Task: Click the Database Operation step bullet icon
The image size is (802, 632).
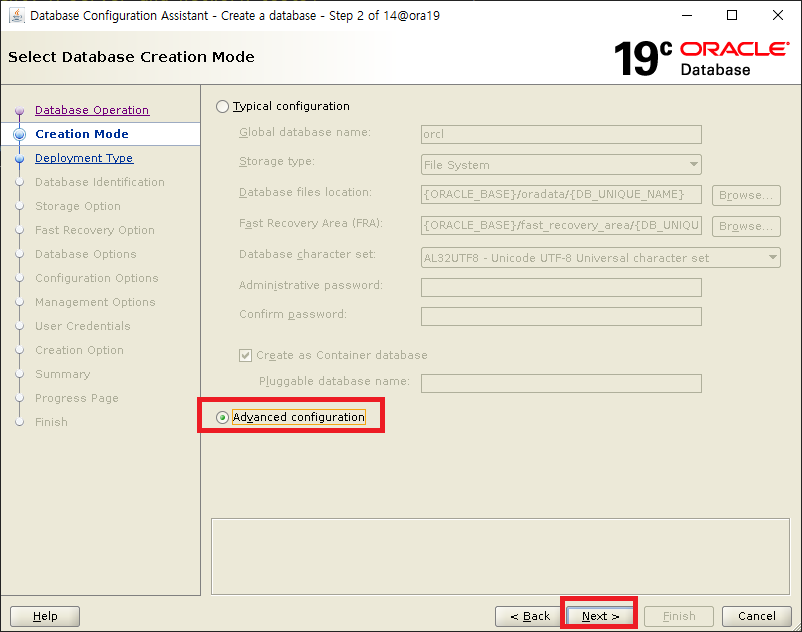Action: click(19, 110)
